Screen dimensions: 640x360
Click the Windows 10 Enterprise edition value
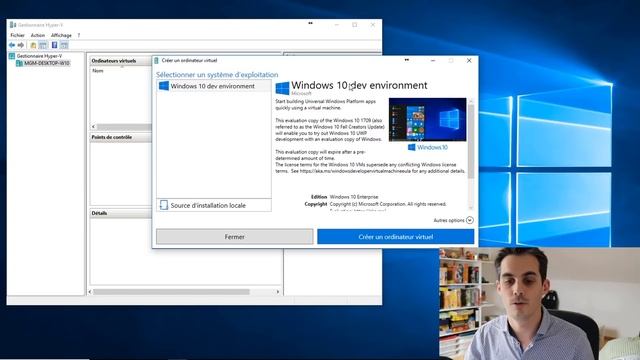click(354, 197)
